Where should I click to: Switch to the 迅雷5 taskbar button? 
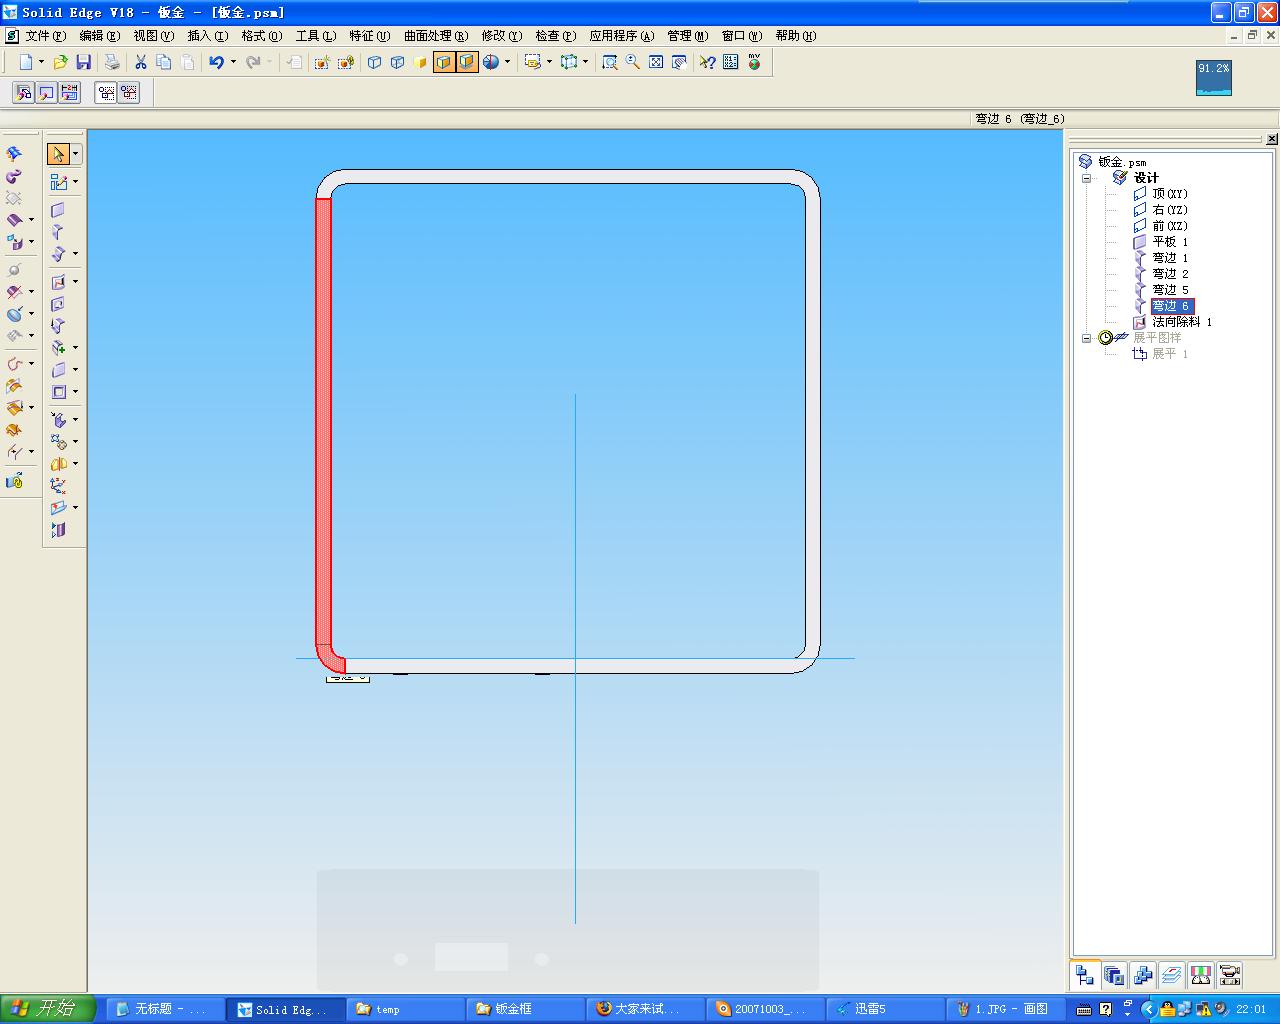click(x=885, y=1009)
